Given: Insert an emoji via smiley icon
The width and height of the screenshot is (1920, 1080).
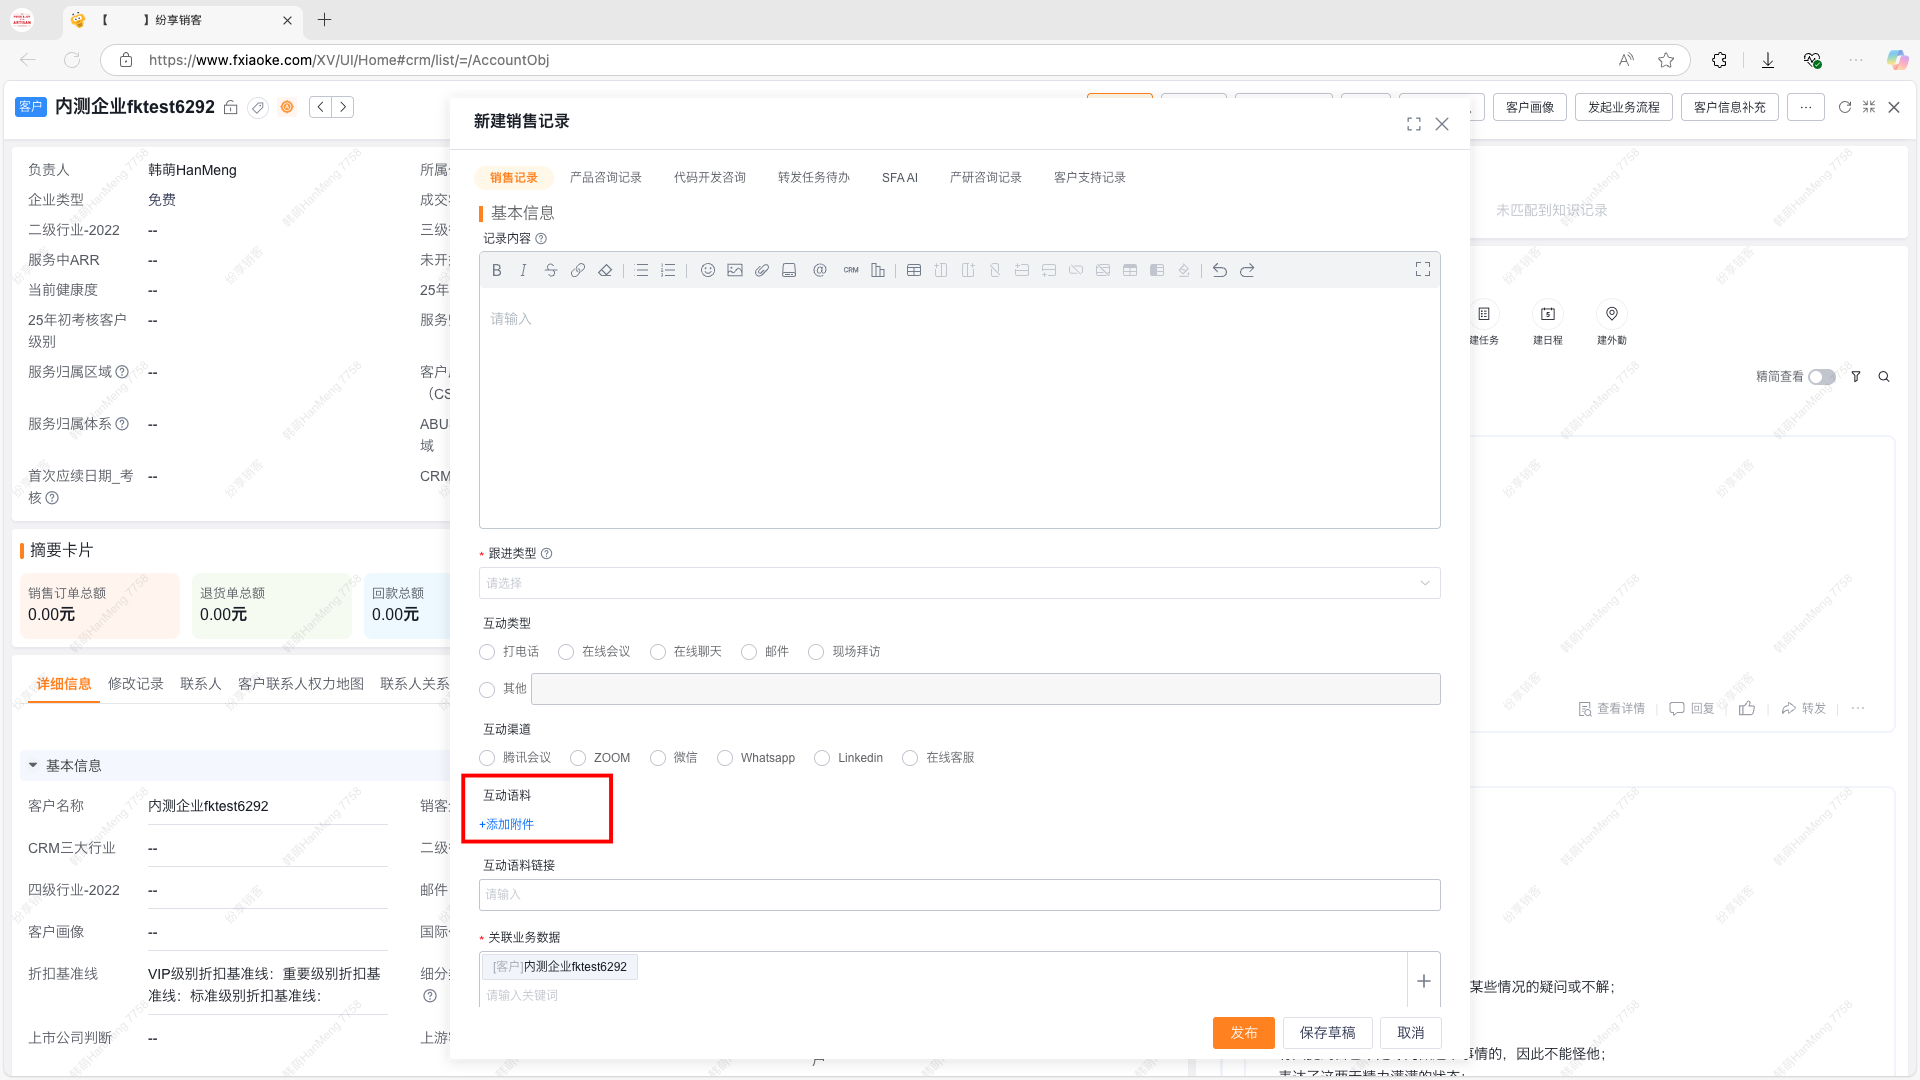Looking at the screenshot, I should point(707,270).
